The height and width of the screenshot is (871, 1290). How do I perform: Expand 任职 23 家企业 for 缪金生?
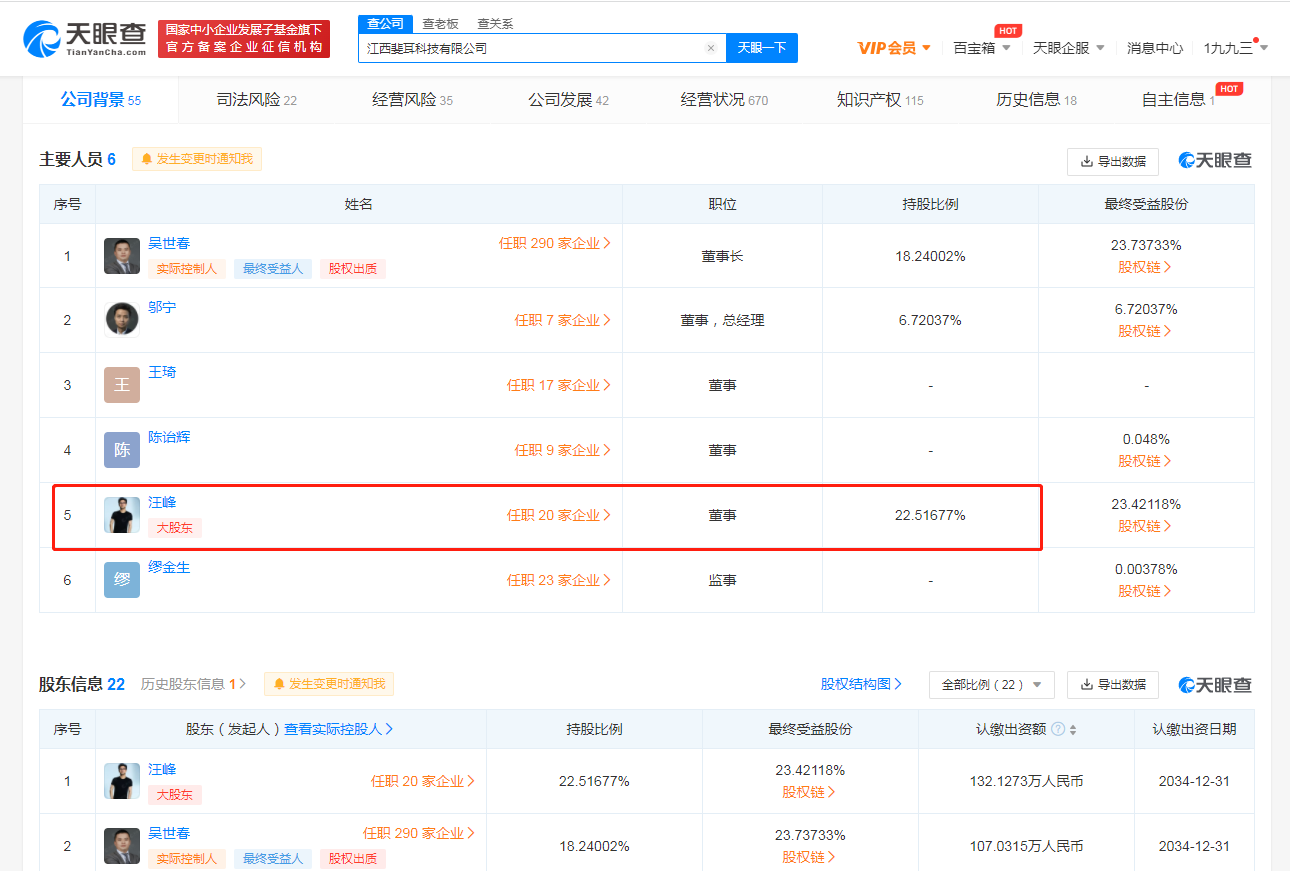[559, 580]
